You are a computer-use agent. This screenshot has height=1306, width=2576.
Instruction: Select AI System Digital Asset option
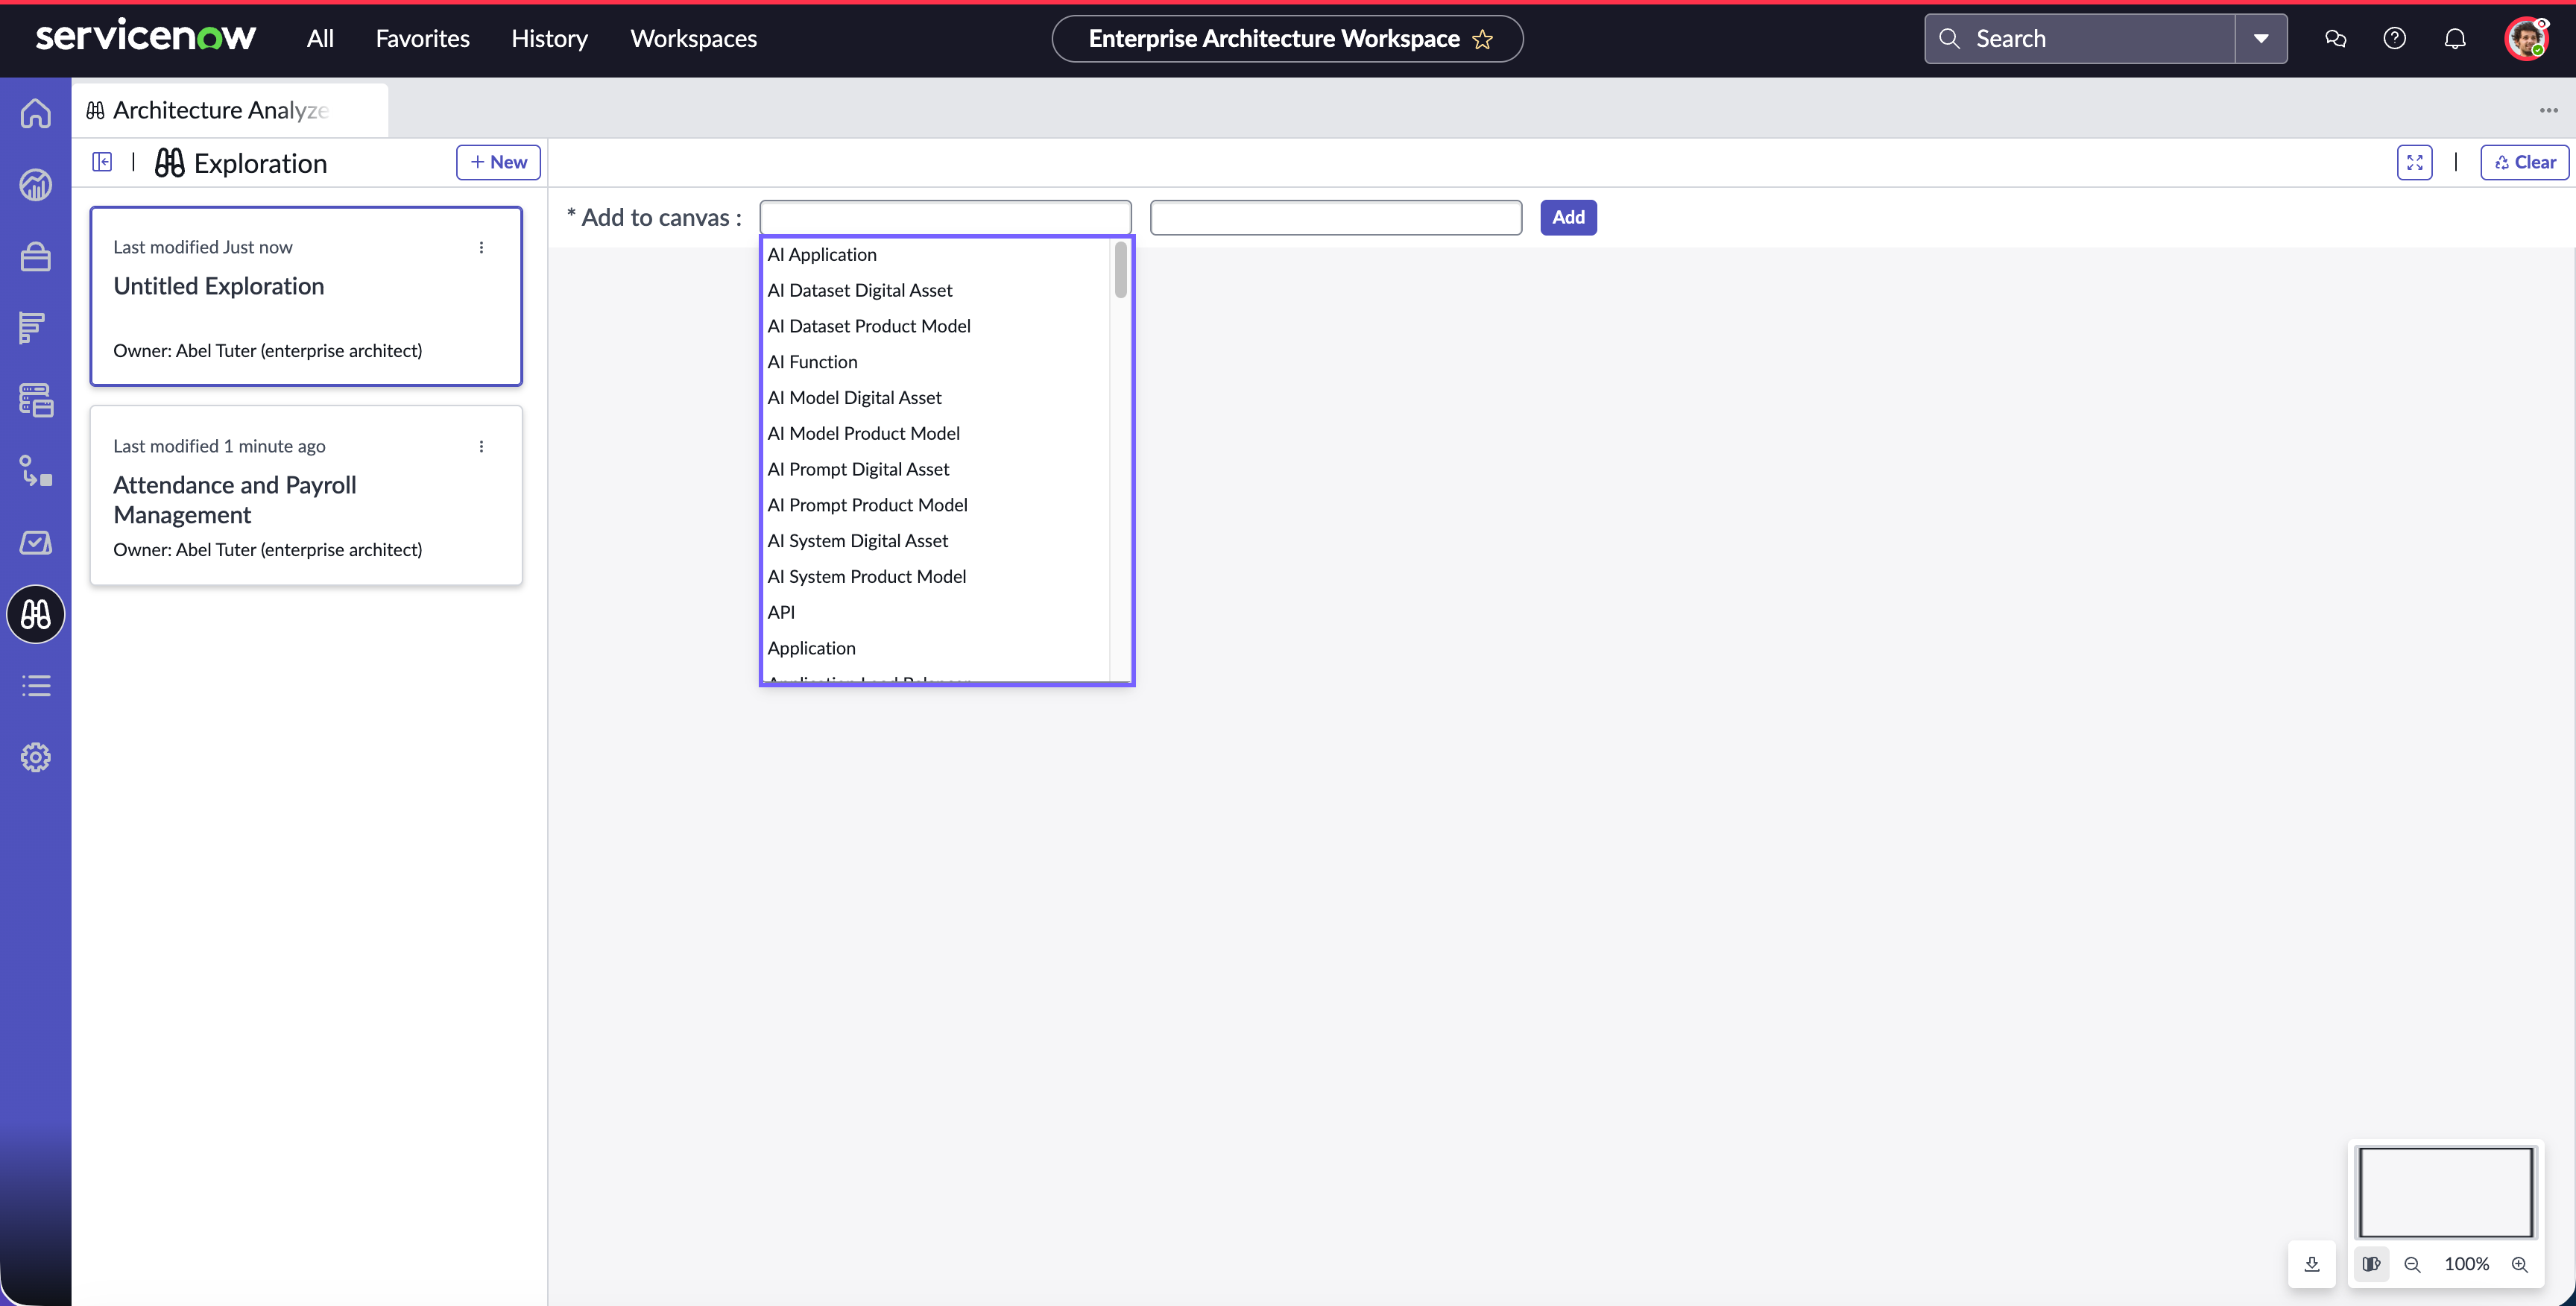[937, 541]
